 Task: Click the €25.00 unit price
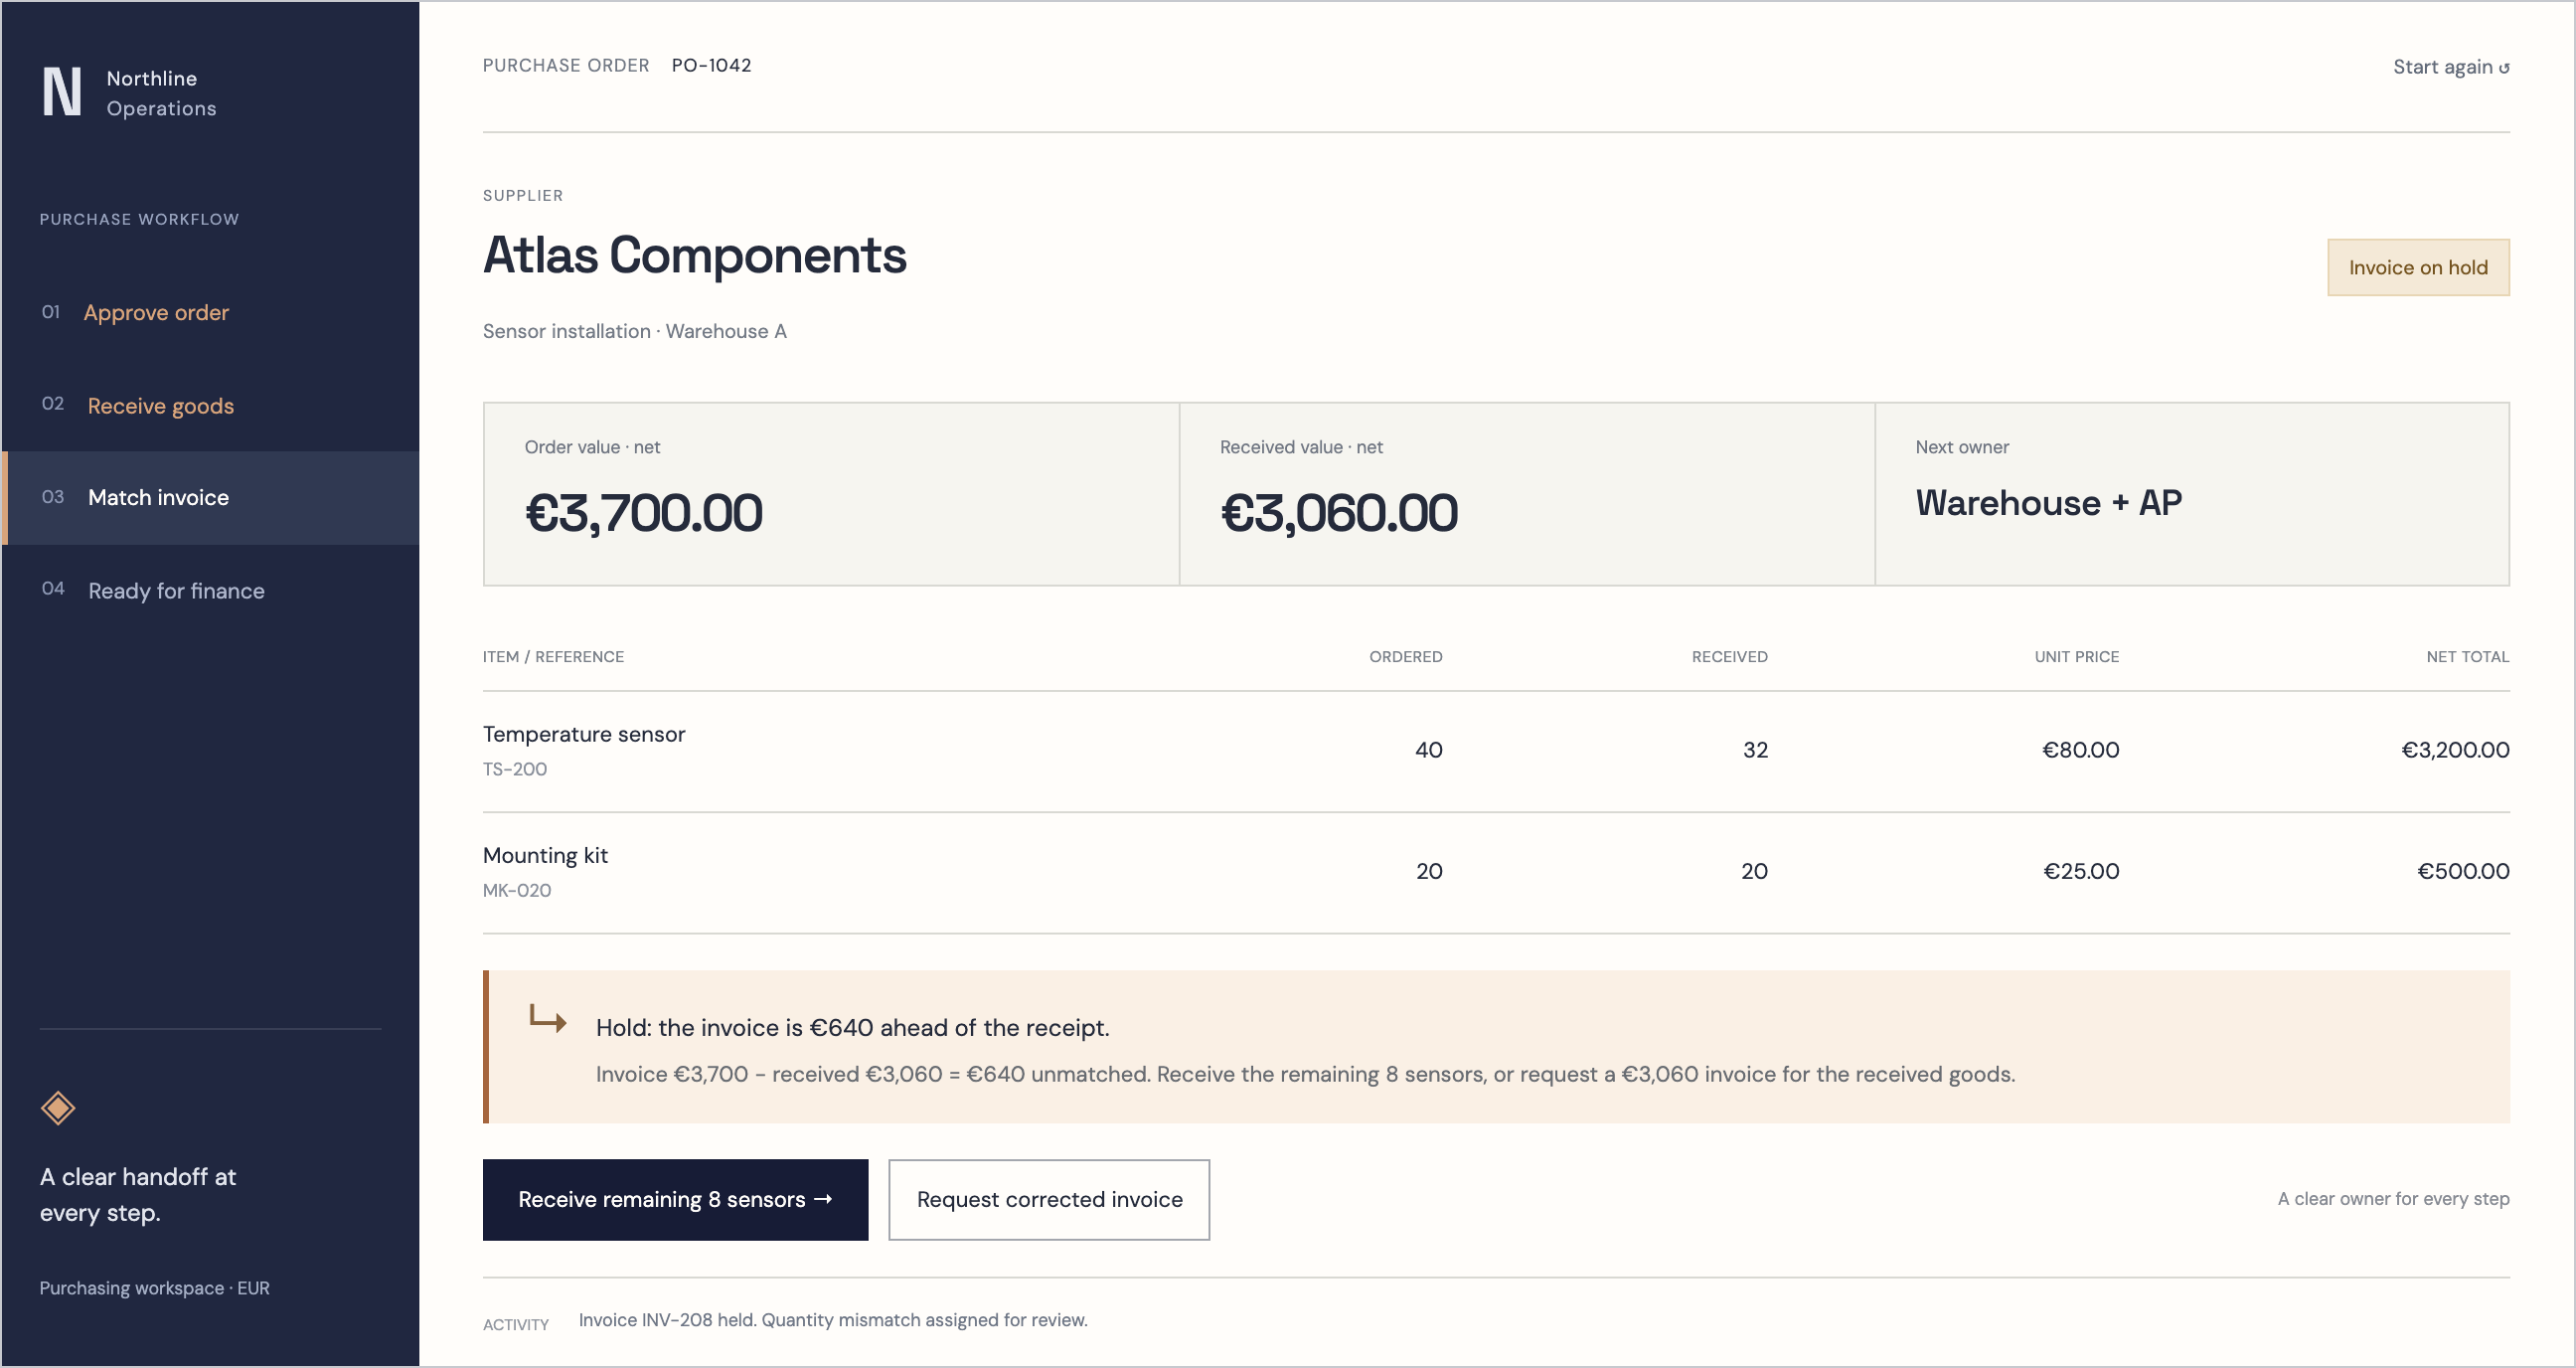point(2081,871)
